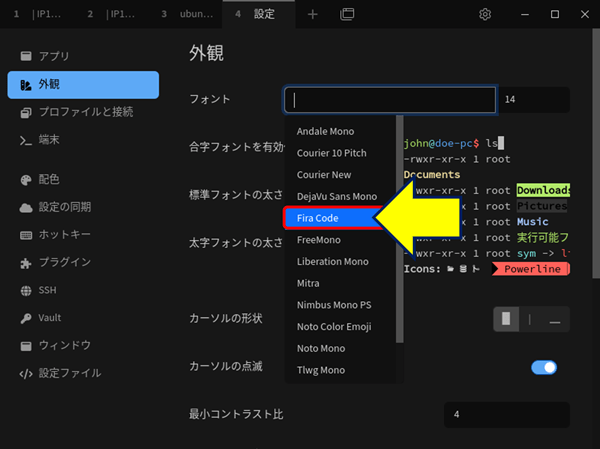Choose Noto Color Emoji font
Screen dimensions: 600x449
pos(340,327)
